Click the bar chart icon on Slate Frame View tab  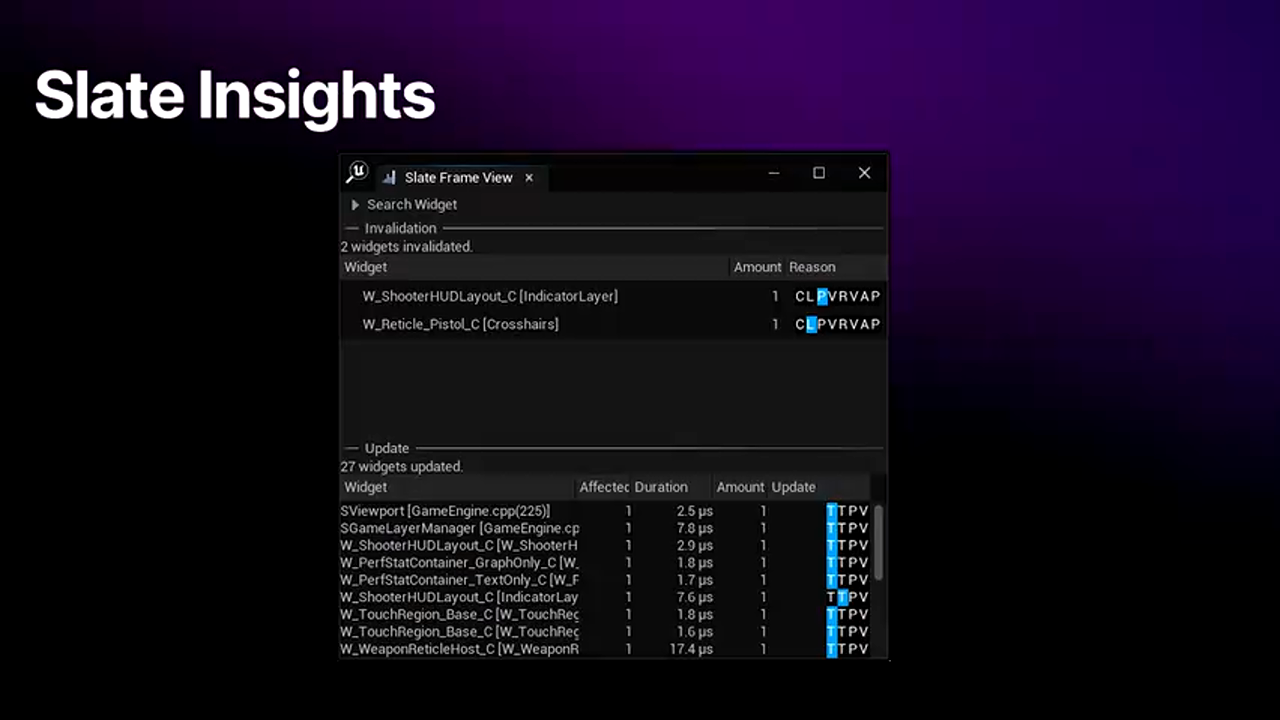(389, 178)
